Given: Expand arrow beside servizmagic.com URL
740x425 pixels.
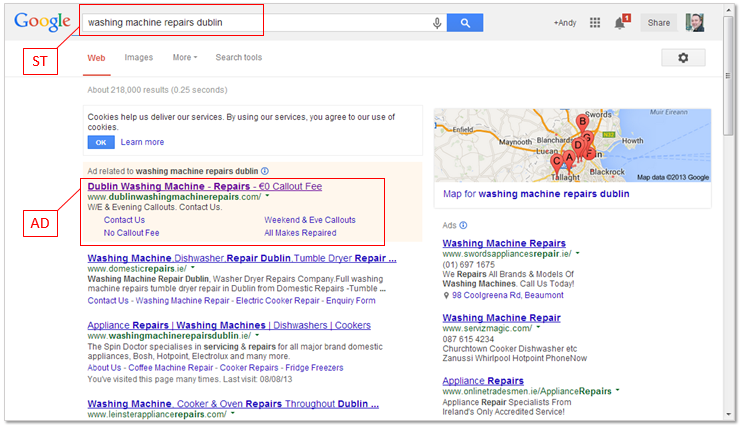Looking at the screenshot, I should [x=538, y=327].
